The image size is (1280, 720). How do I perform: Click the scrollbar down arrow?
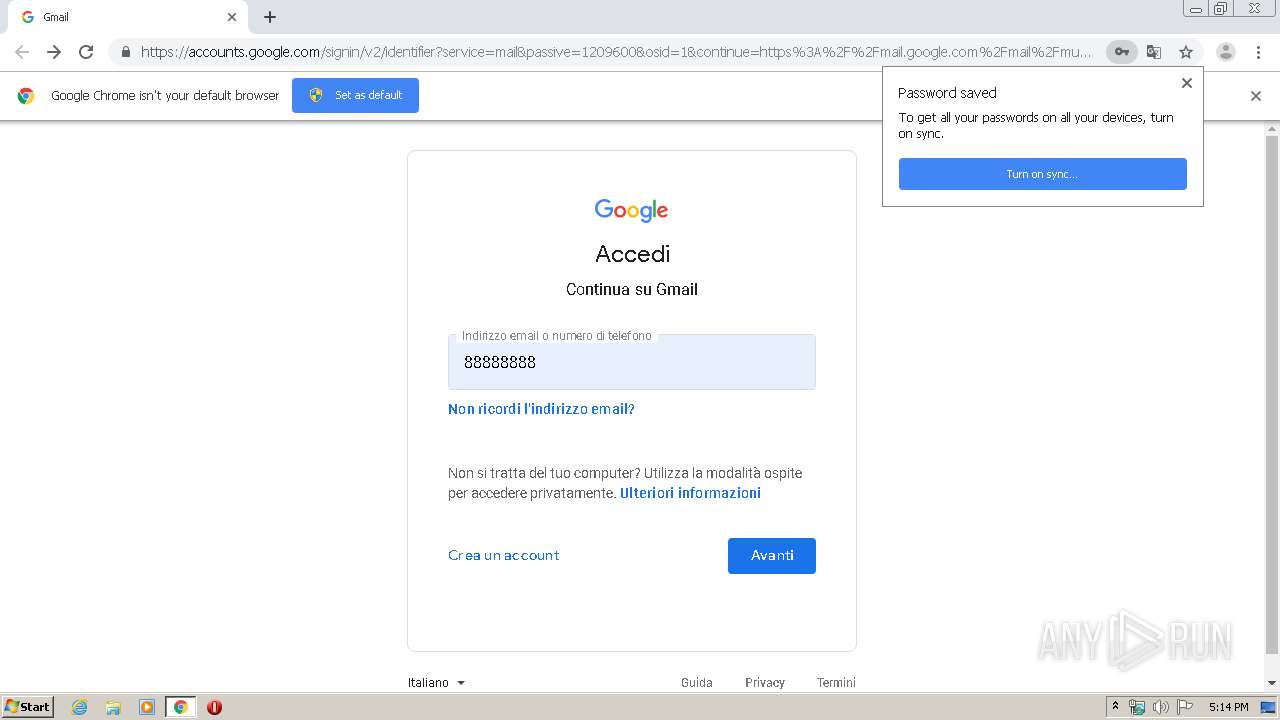pos(1272,683)
